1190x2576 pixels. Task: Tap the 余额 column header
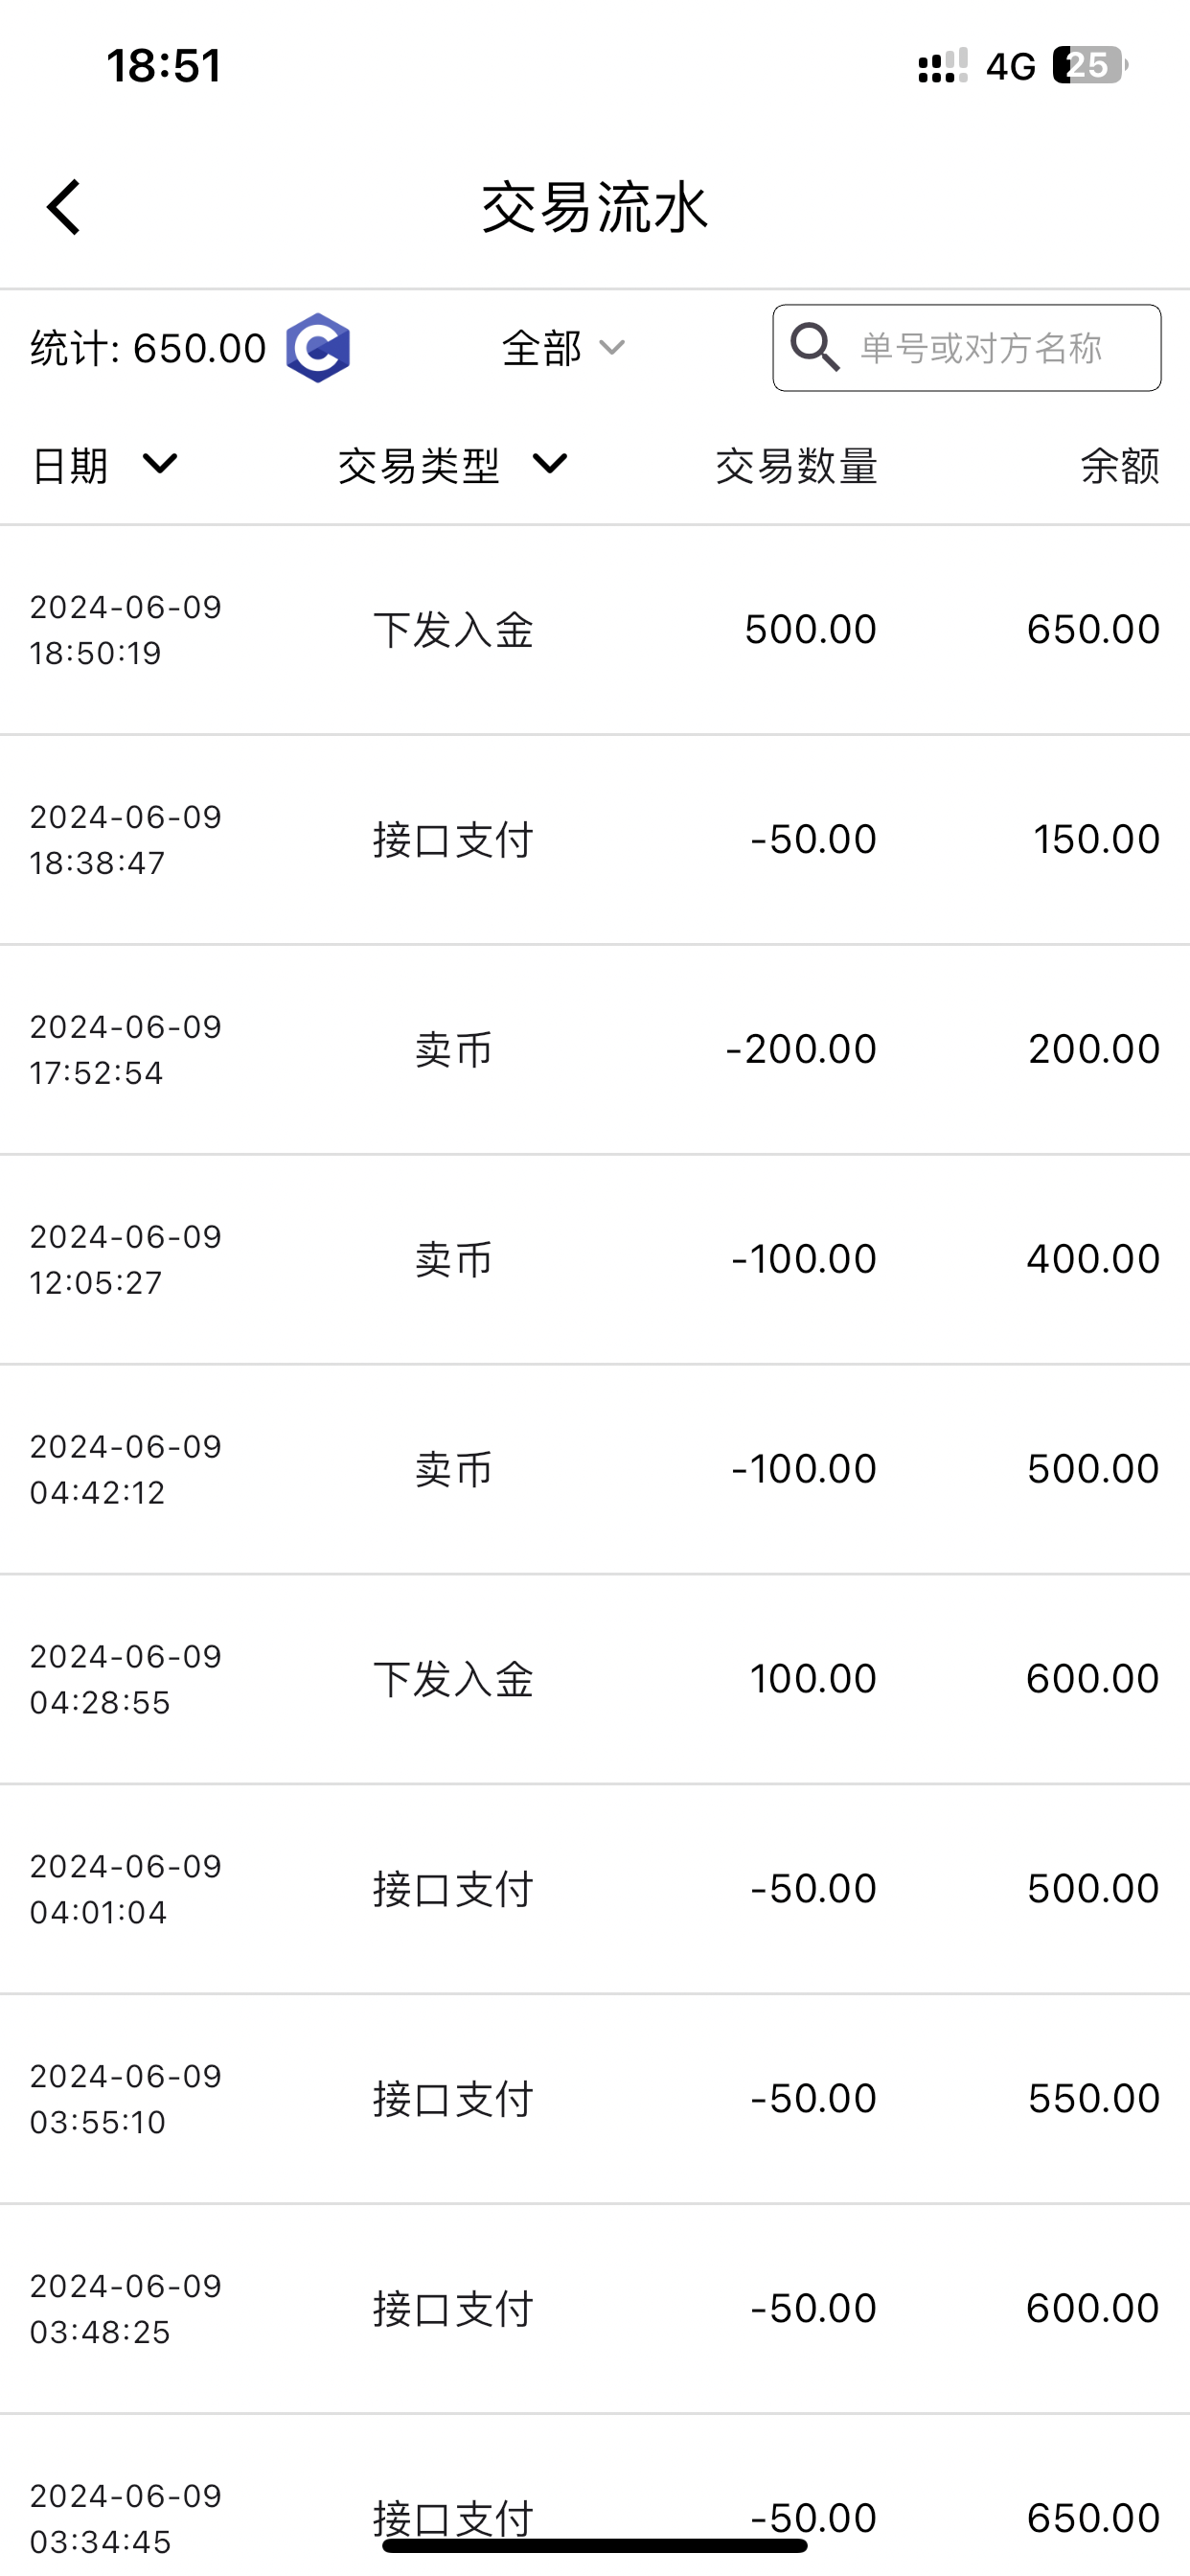pos(1119,466)
